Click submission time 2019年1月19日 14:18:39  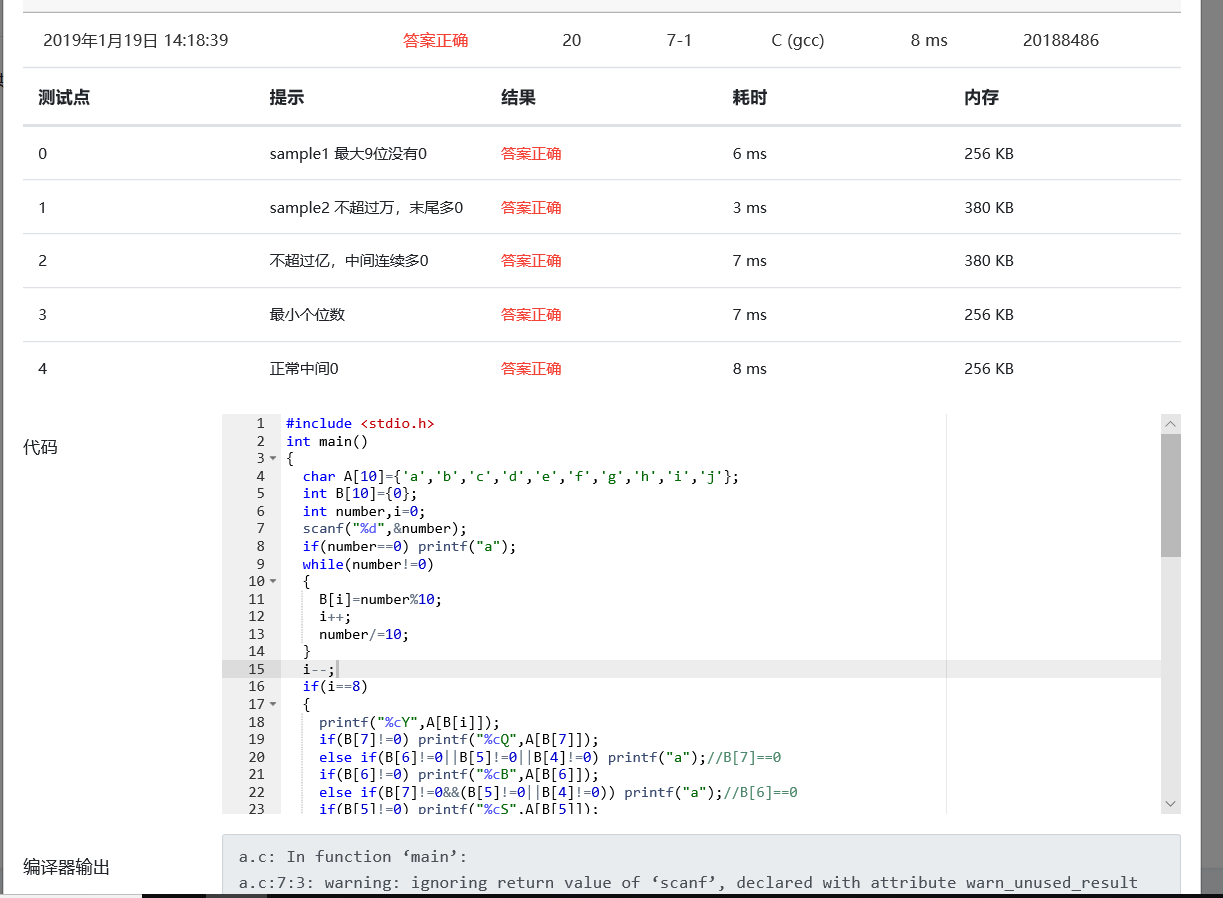coord(136,41)
